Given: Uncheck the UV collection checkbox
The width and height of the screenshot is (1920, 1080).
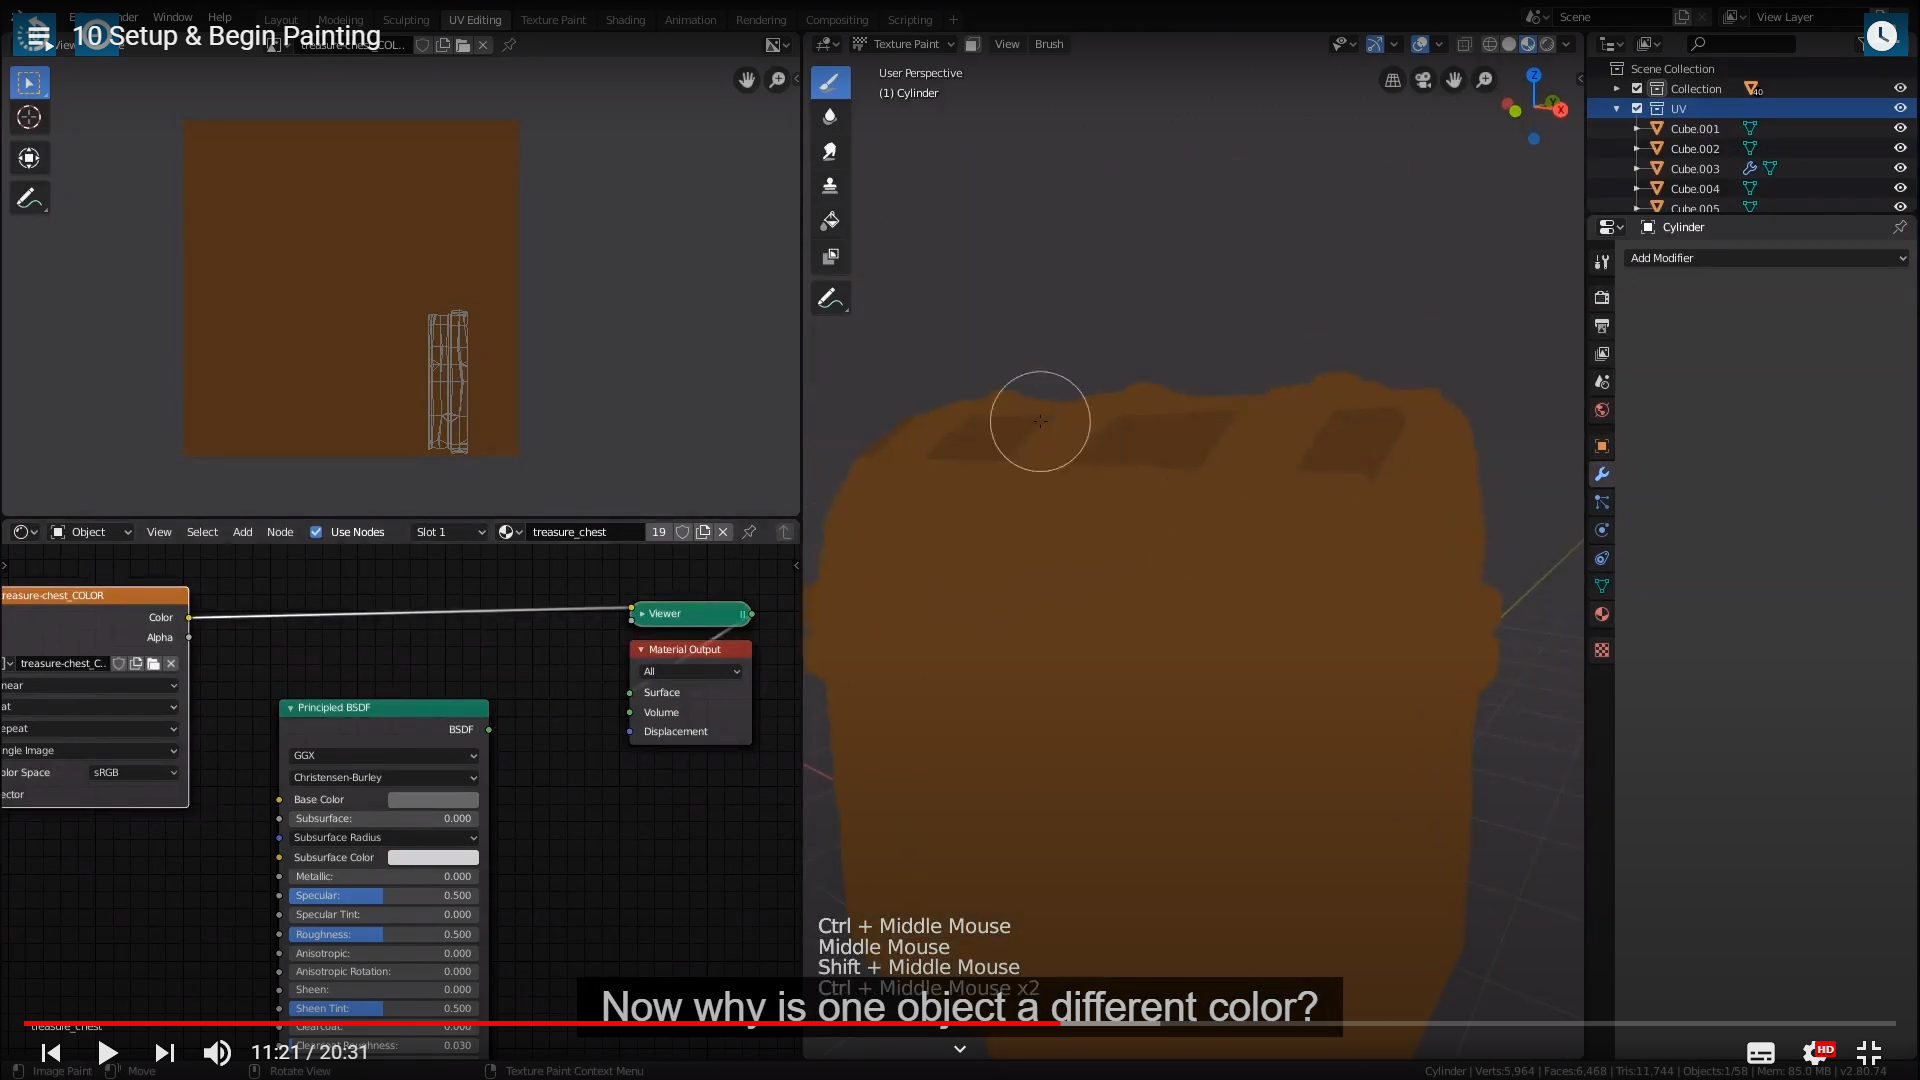Looking at the screenshot, I should (x=1637, y=108).
